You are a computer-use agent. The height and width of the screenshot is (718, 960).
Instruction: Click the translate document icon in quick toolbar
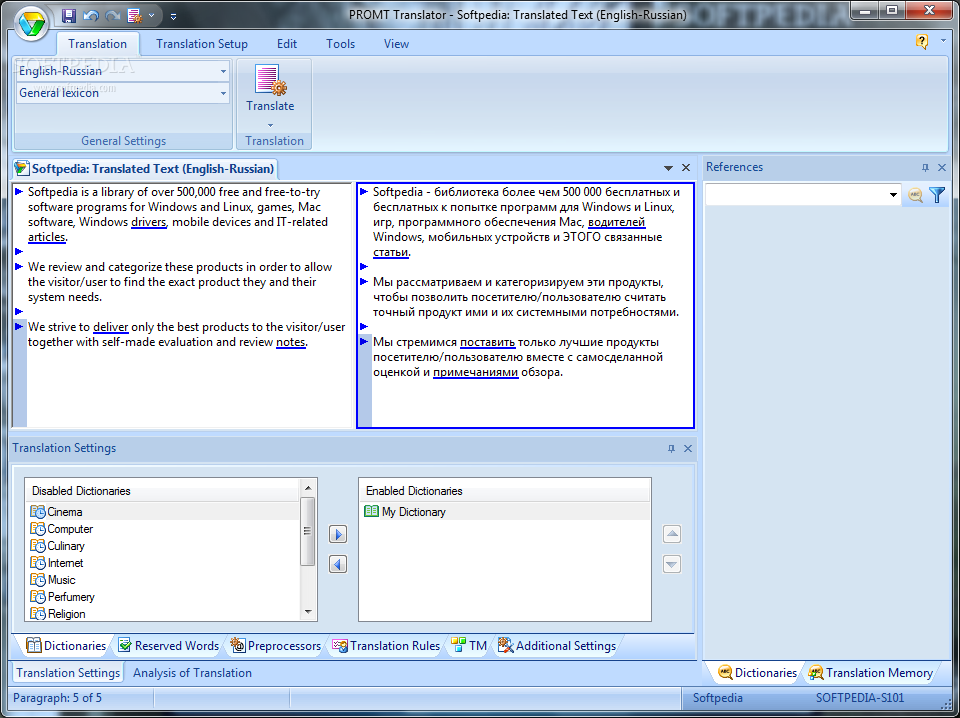click(x=135, y=16)
